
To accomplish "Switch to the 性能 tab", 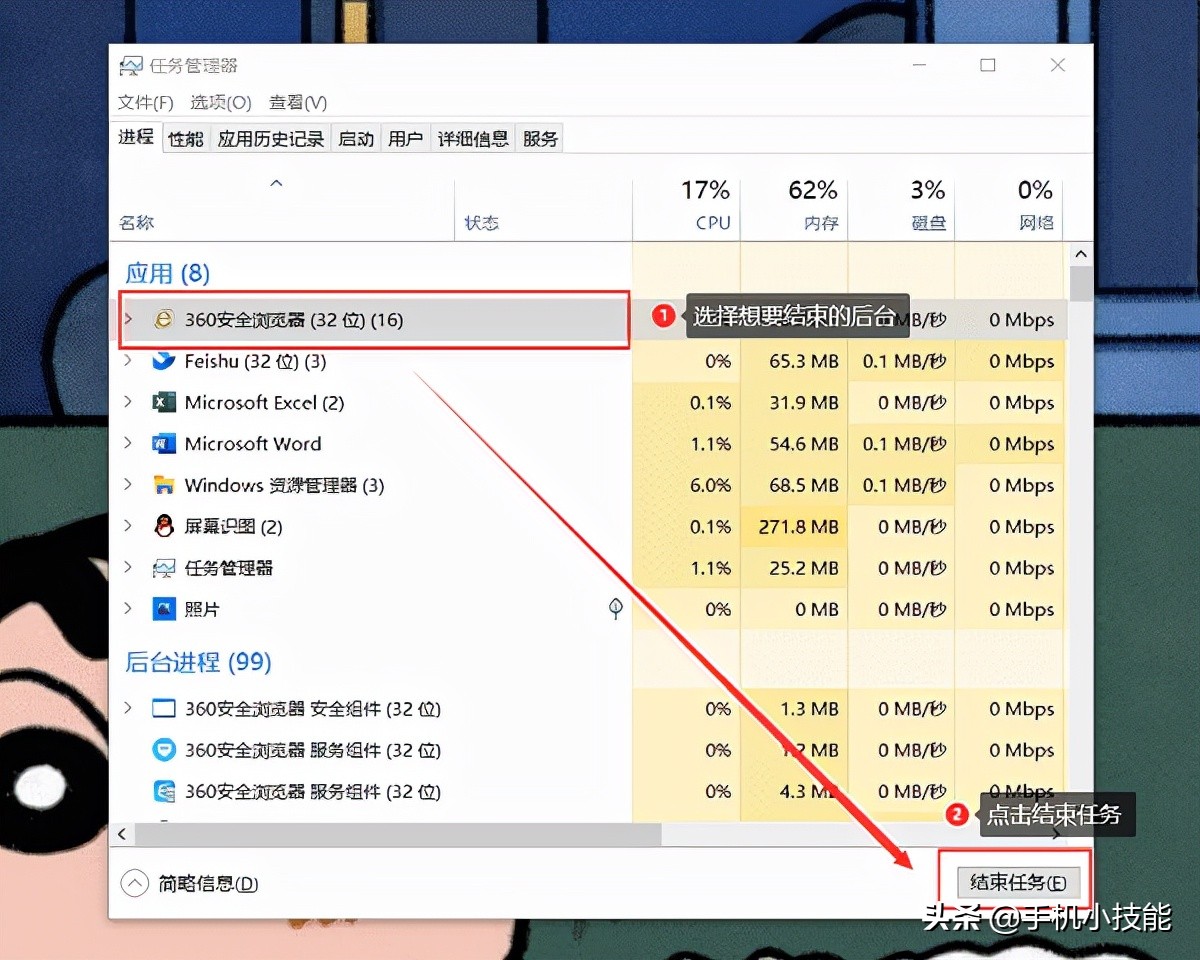I will (186, 139).
